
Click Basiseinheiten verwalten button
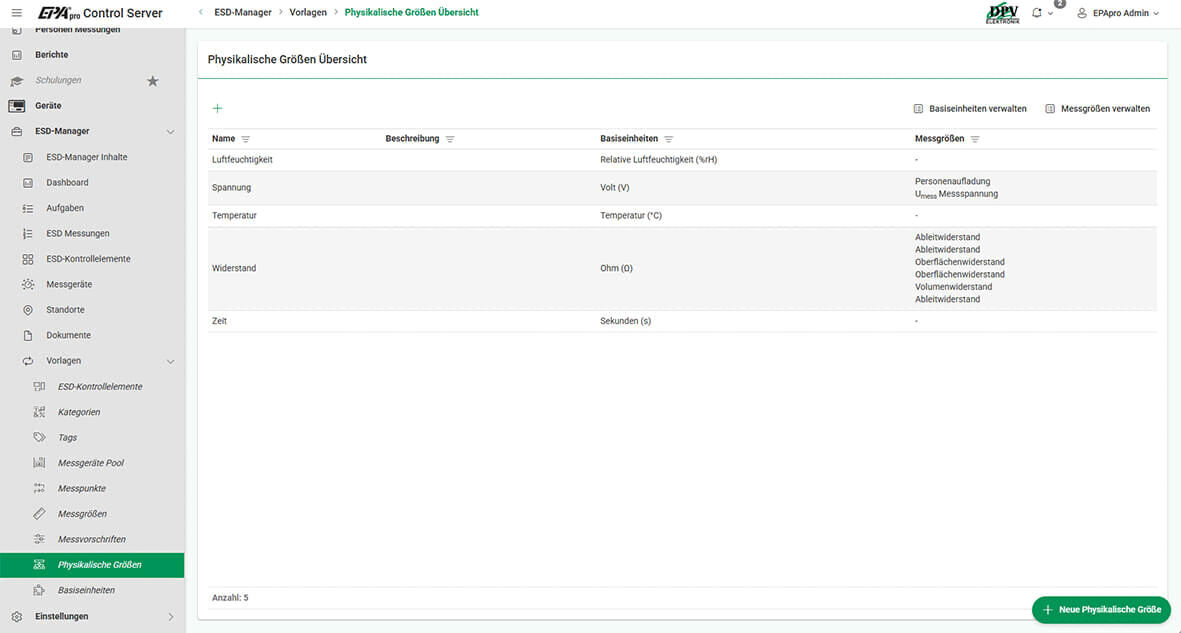click(x=970, y=108)
